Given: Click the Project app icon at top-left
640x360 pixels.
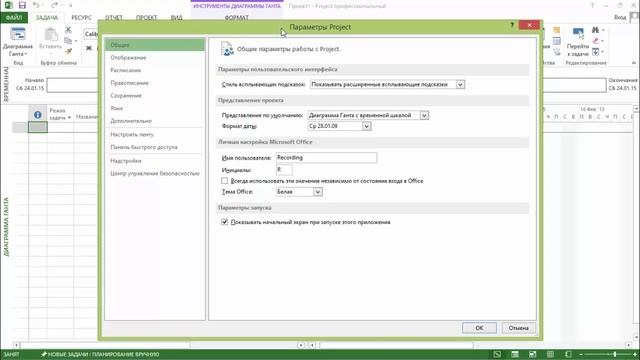Looking at the screenshot, I should point(8,6).
